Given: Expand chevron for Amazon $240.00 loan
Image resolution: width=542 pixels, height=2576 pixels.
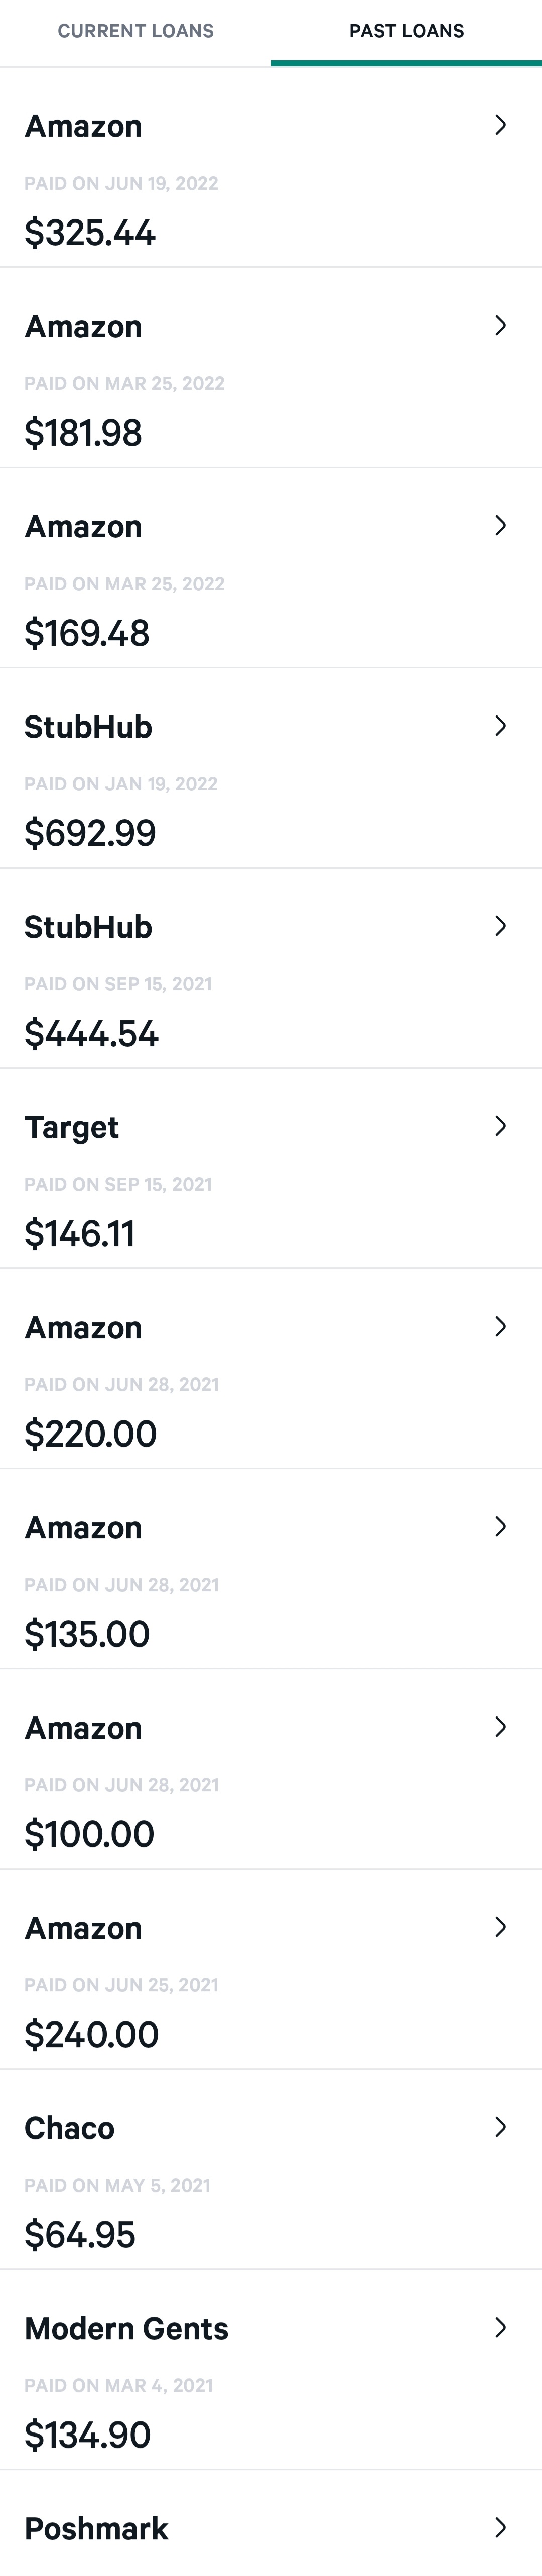Looking at the screenshot, I should coord(500,1927).
